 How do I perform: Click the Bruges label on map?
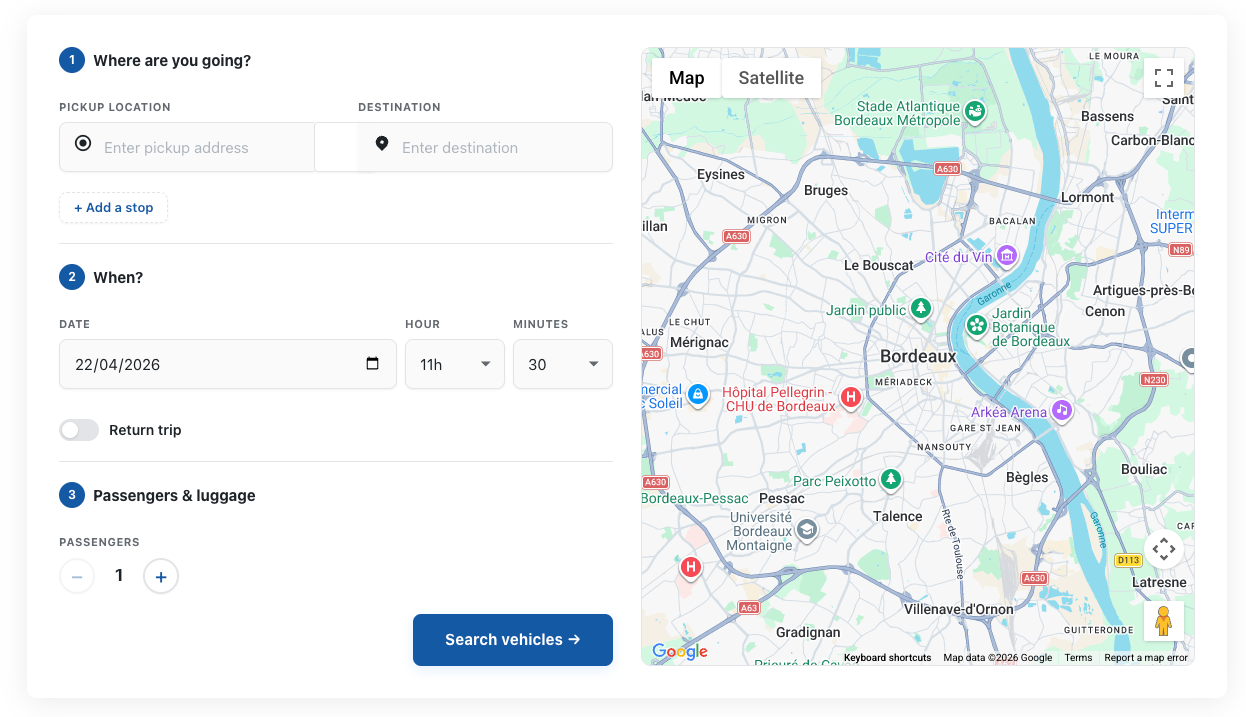[826, 190]
